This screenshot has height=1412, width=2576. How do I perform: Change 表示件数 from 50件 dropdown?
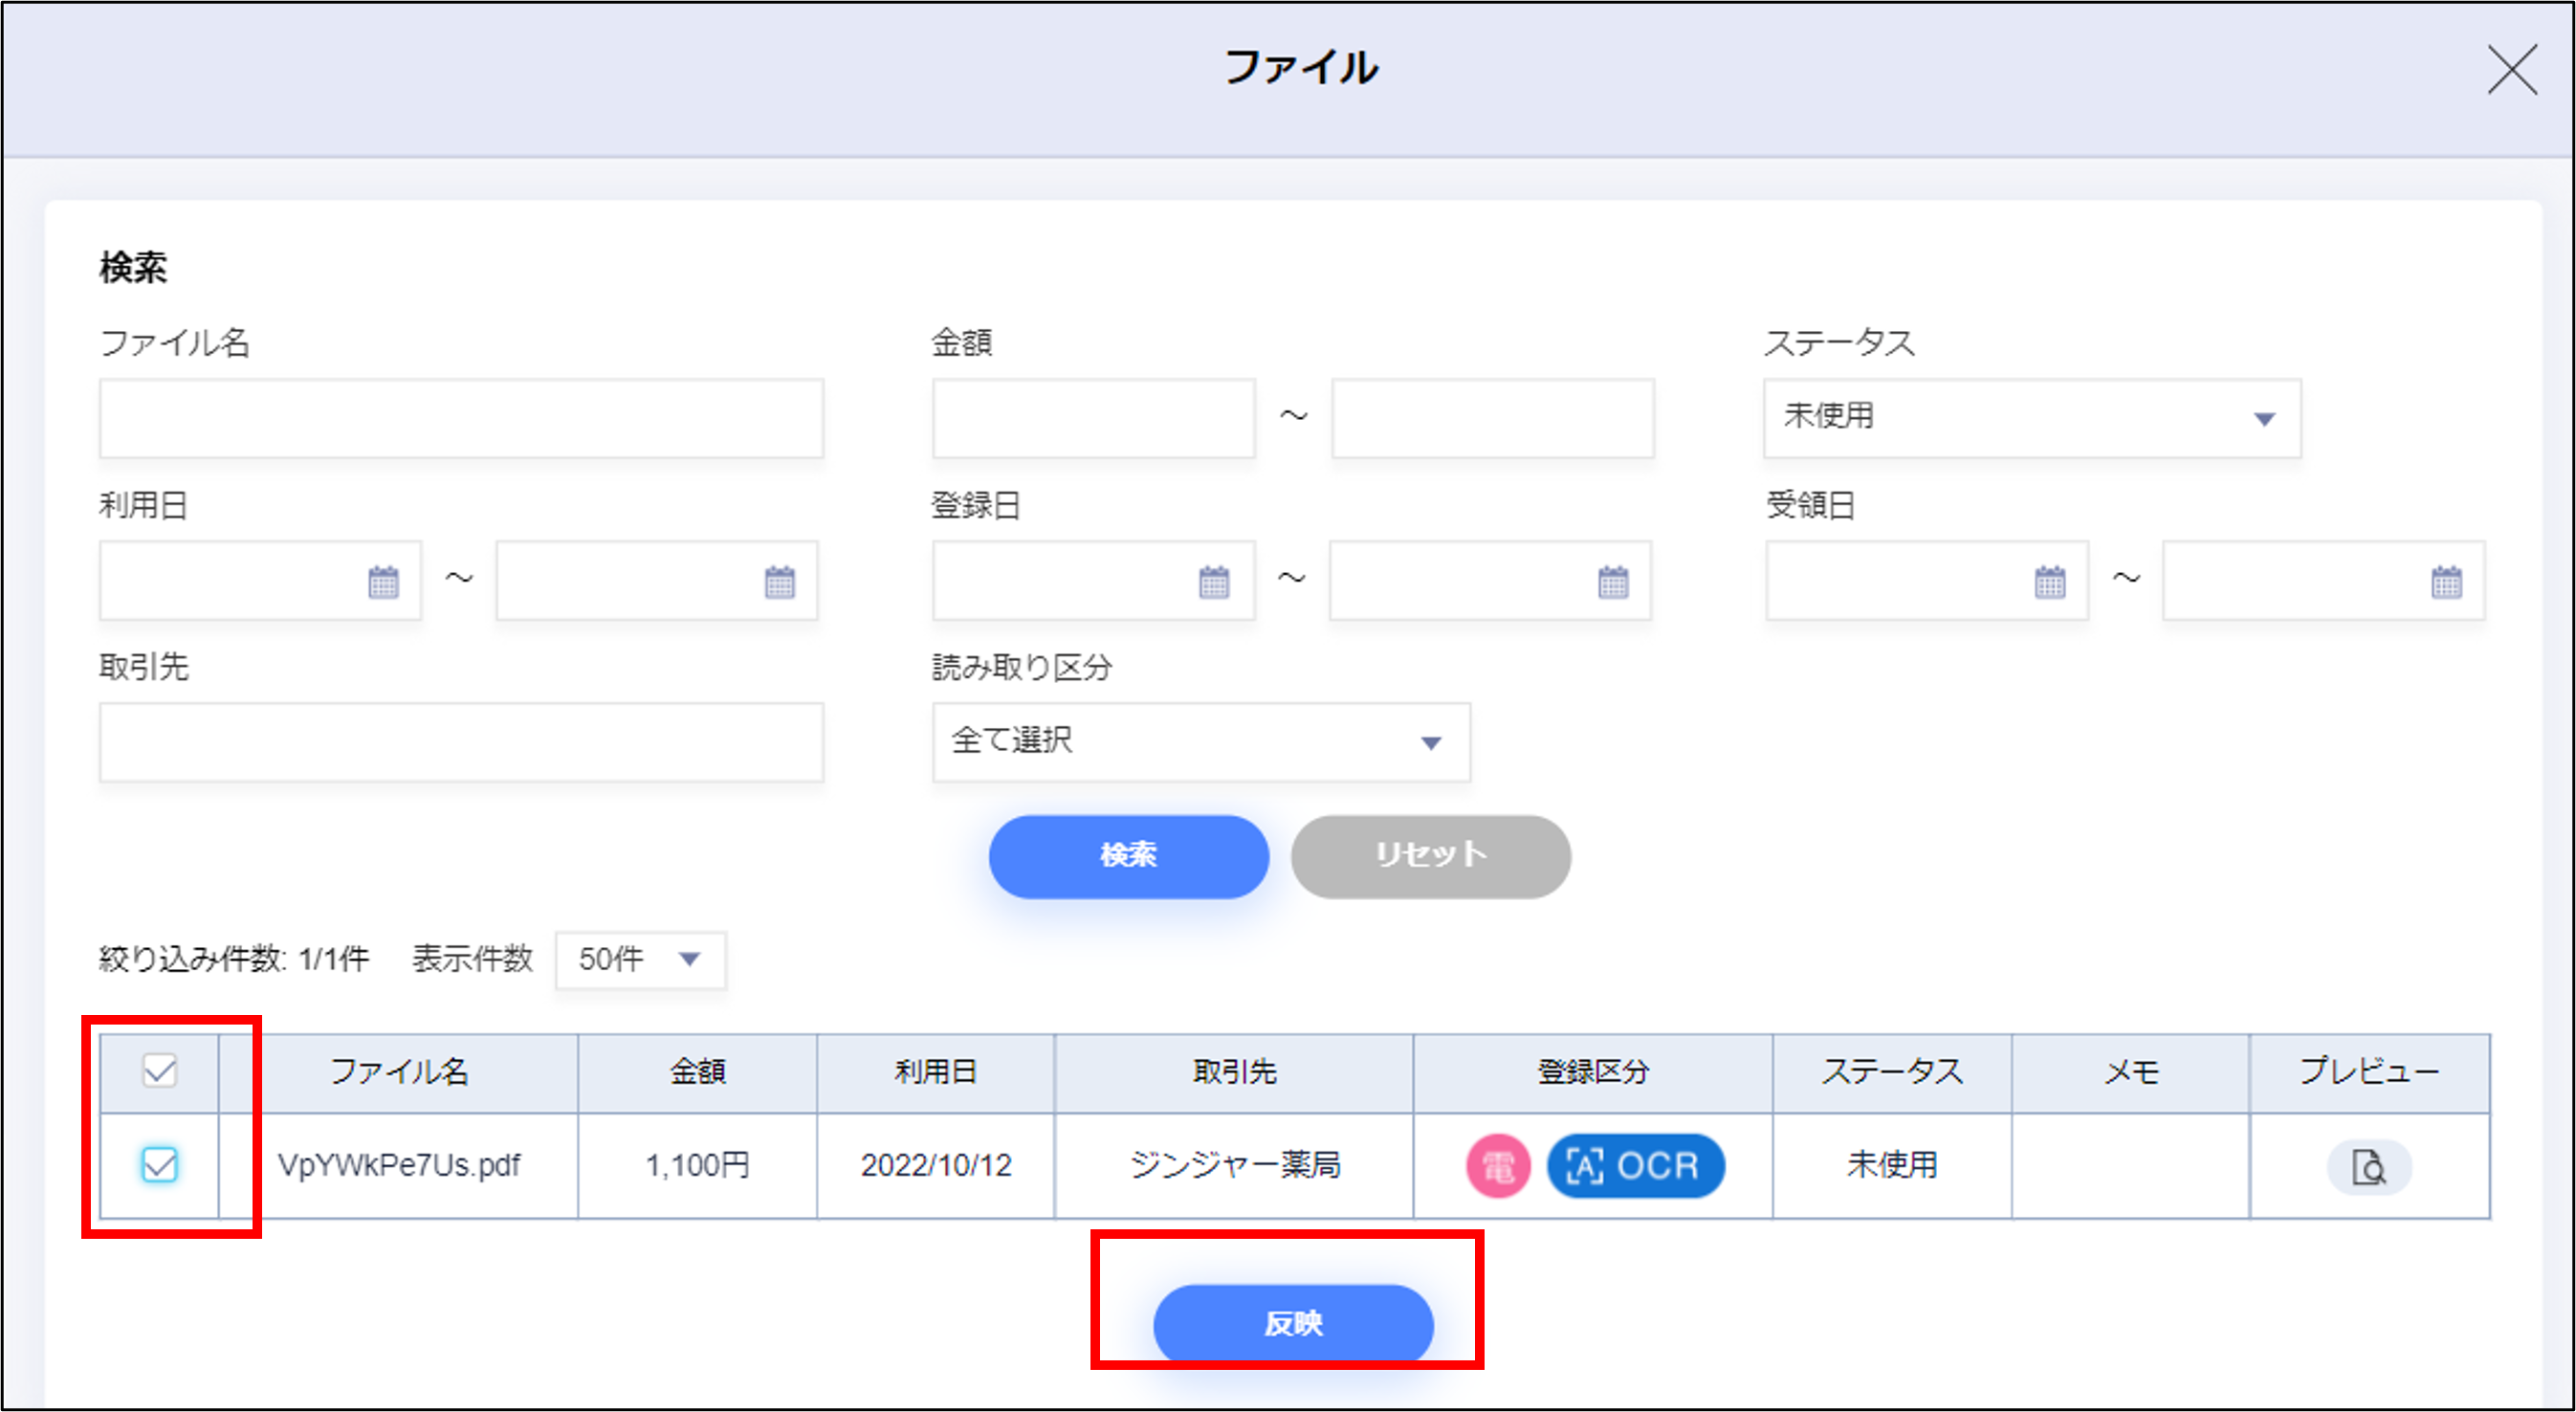(640, 960)
